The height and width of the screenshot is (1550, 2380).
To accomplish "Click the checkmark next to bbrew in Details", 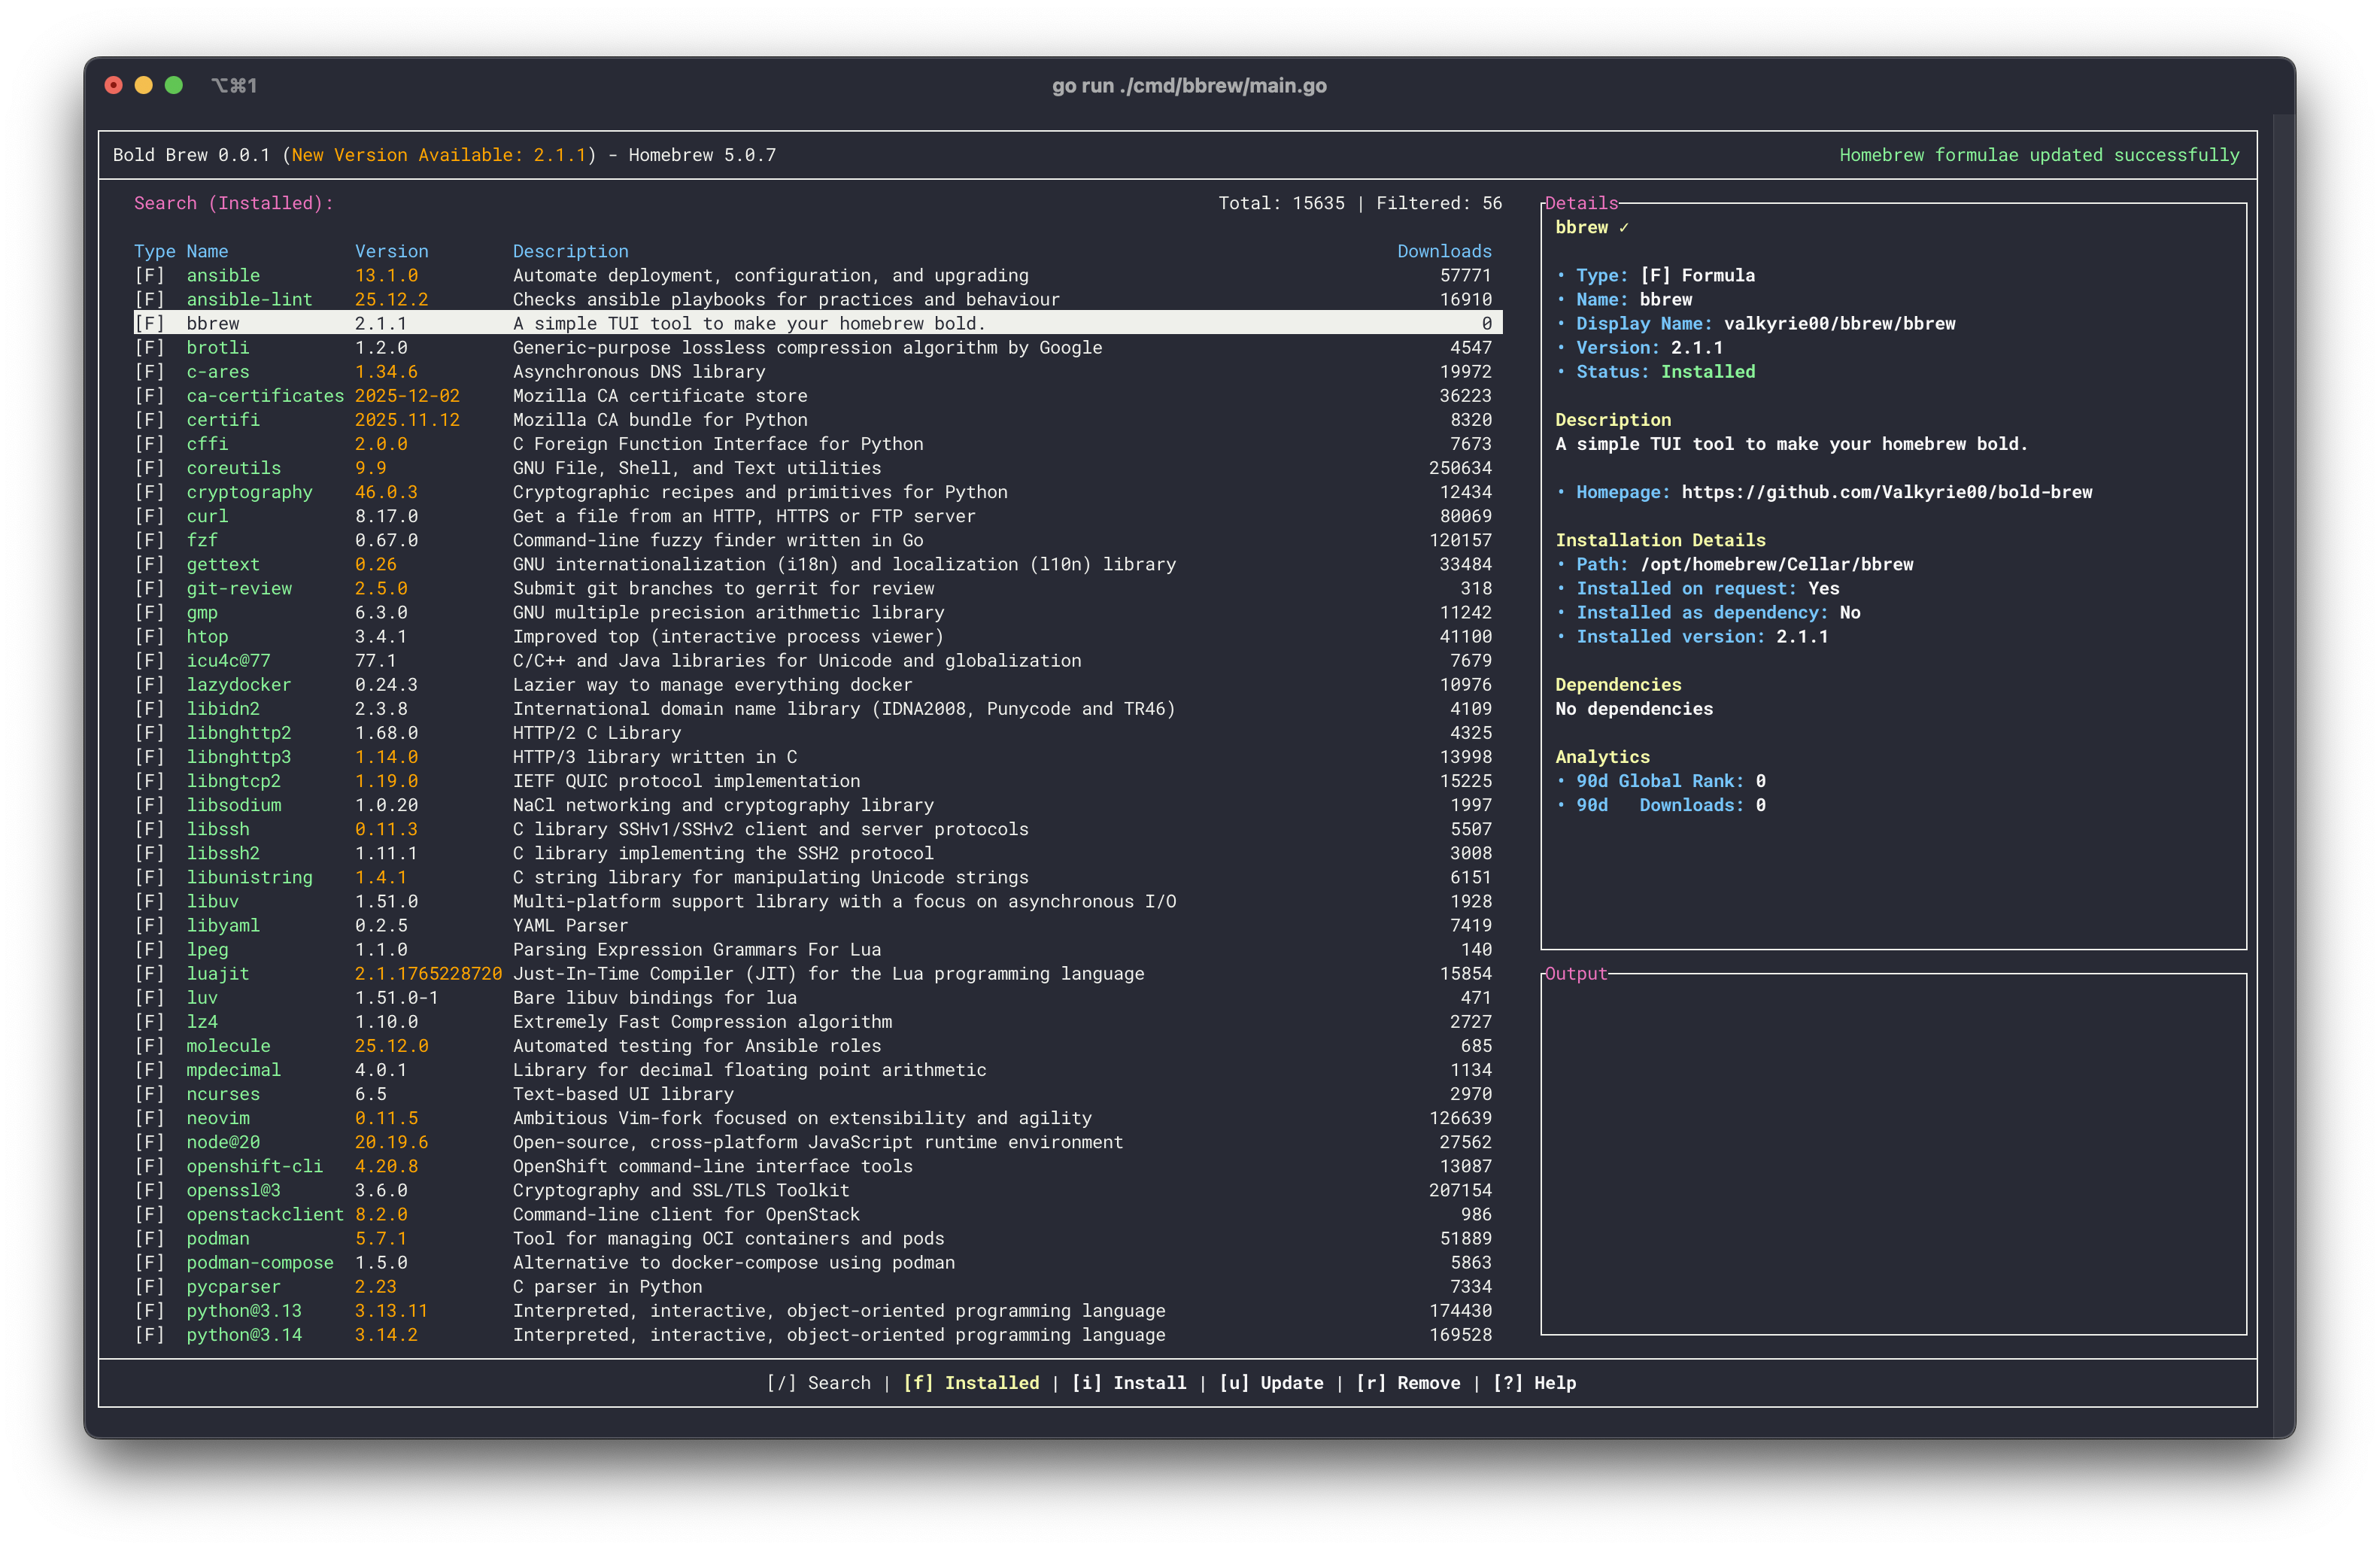I will (x=1624, y=227).
